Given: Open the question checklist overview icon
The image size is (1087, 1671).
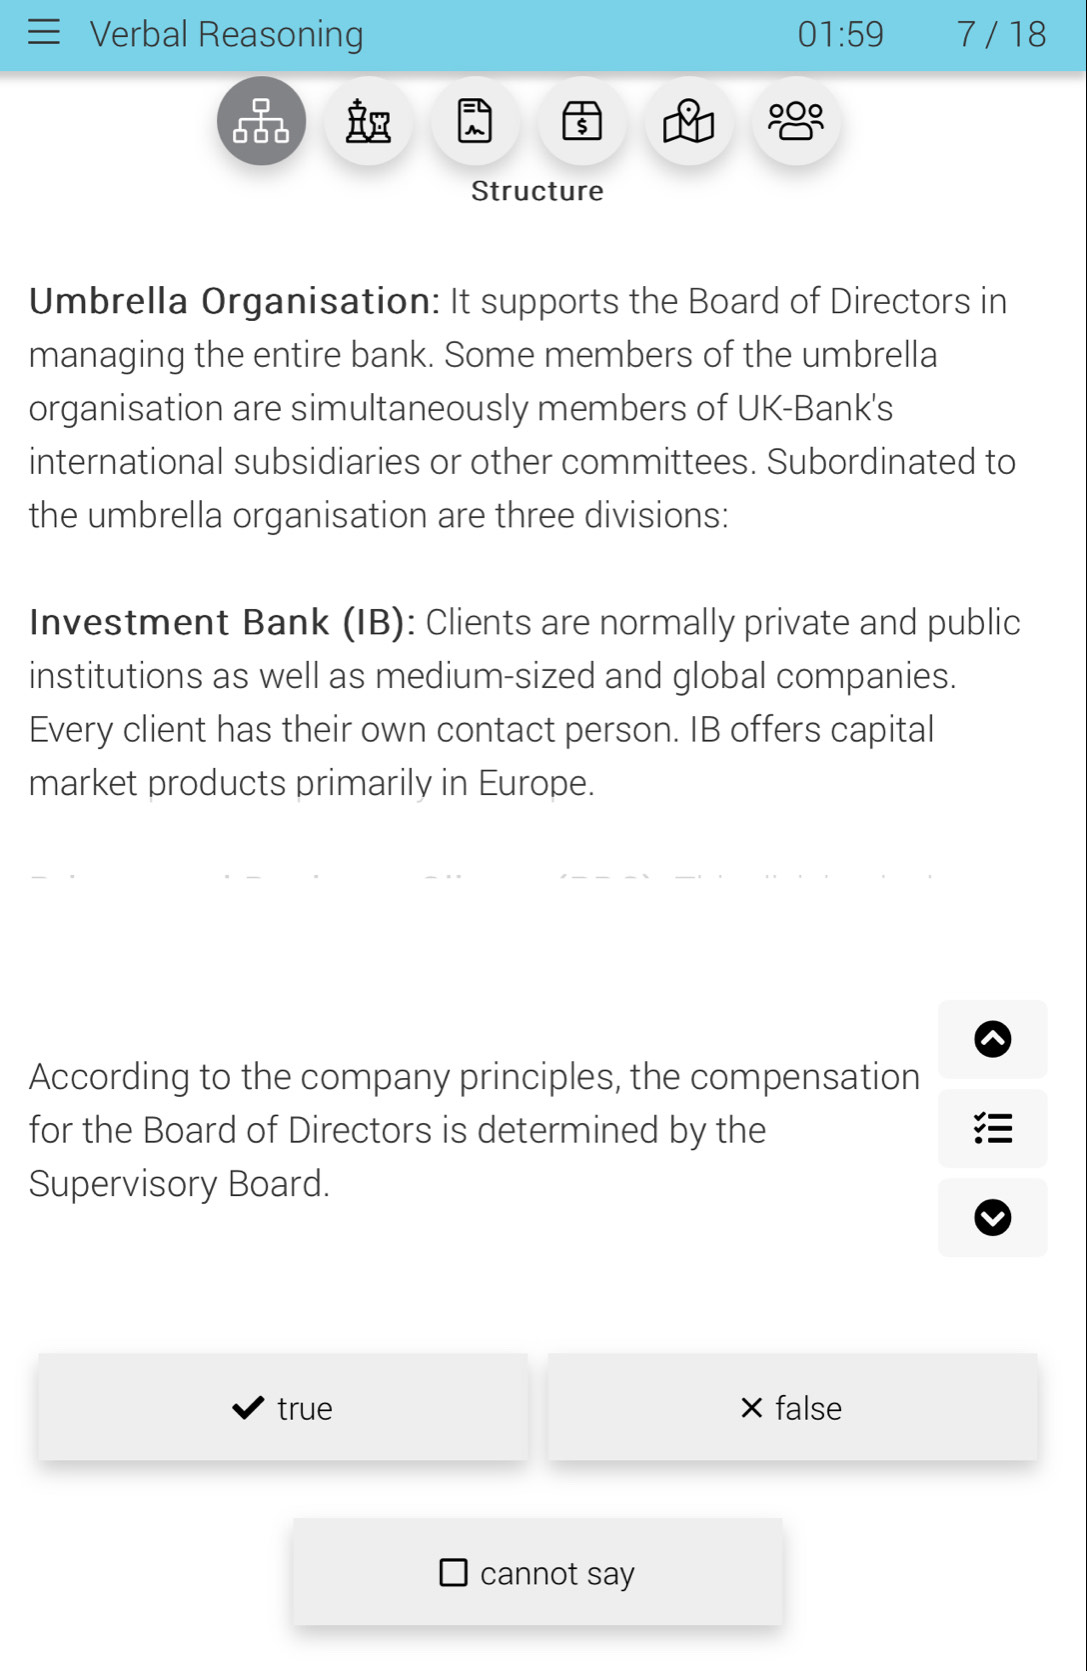Looking at the screenshot, I should click(x=992, y=1128).
